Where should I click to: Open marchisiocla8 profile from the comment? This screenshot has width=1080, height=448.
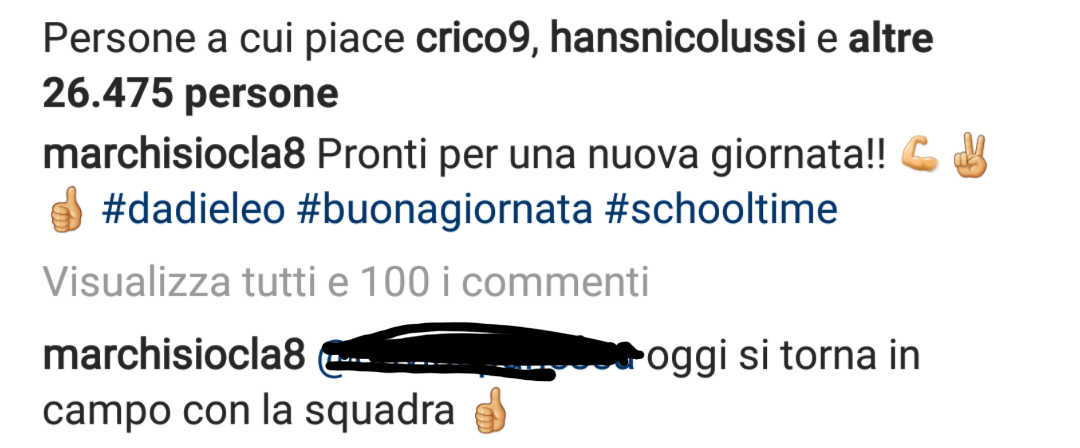(174, 357)
